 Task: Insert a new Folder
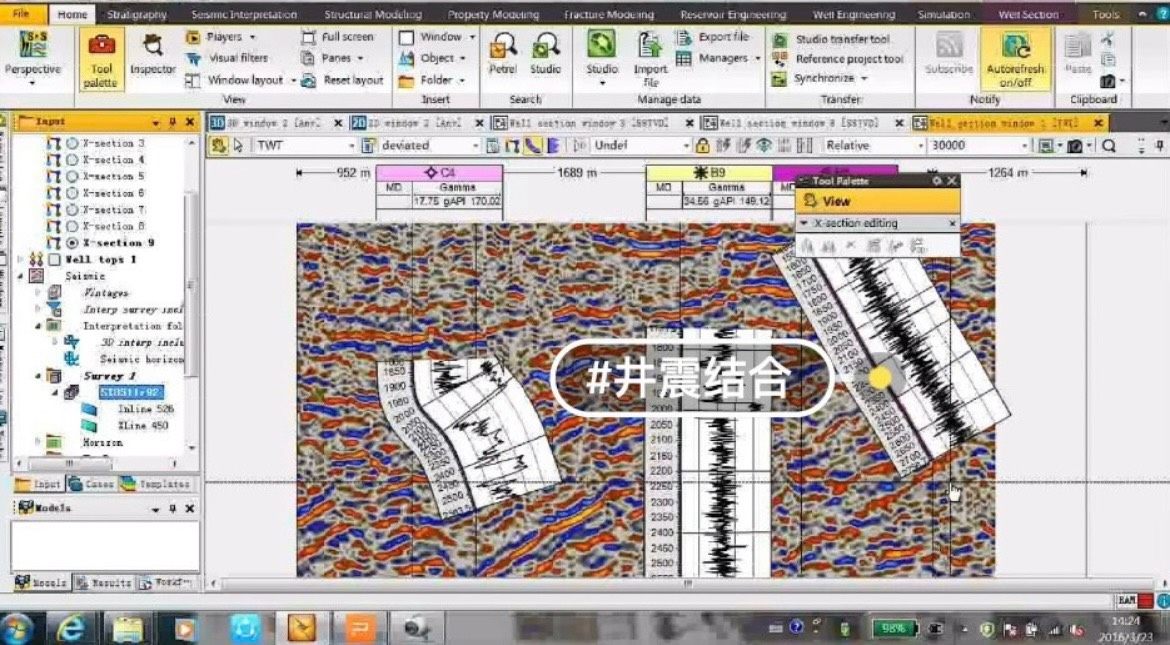432,80
